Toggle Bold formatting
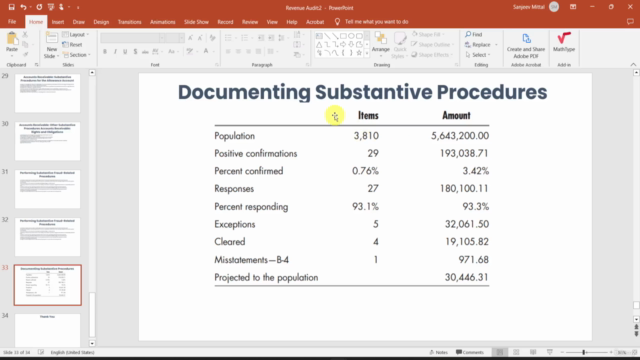Screen dimensions: 640x360 (105, 51)
